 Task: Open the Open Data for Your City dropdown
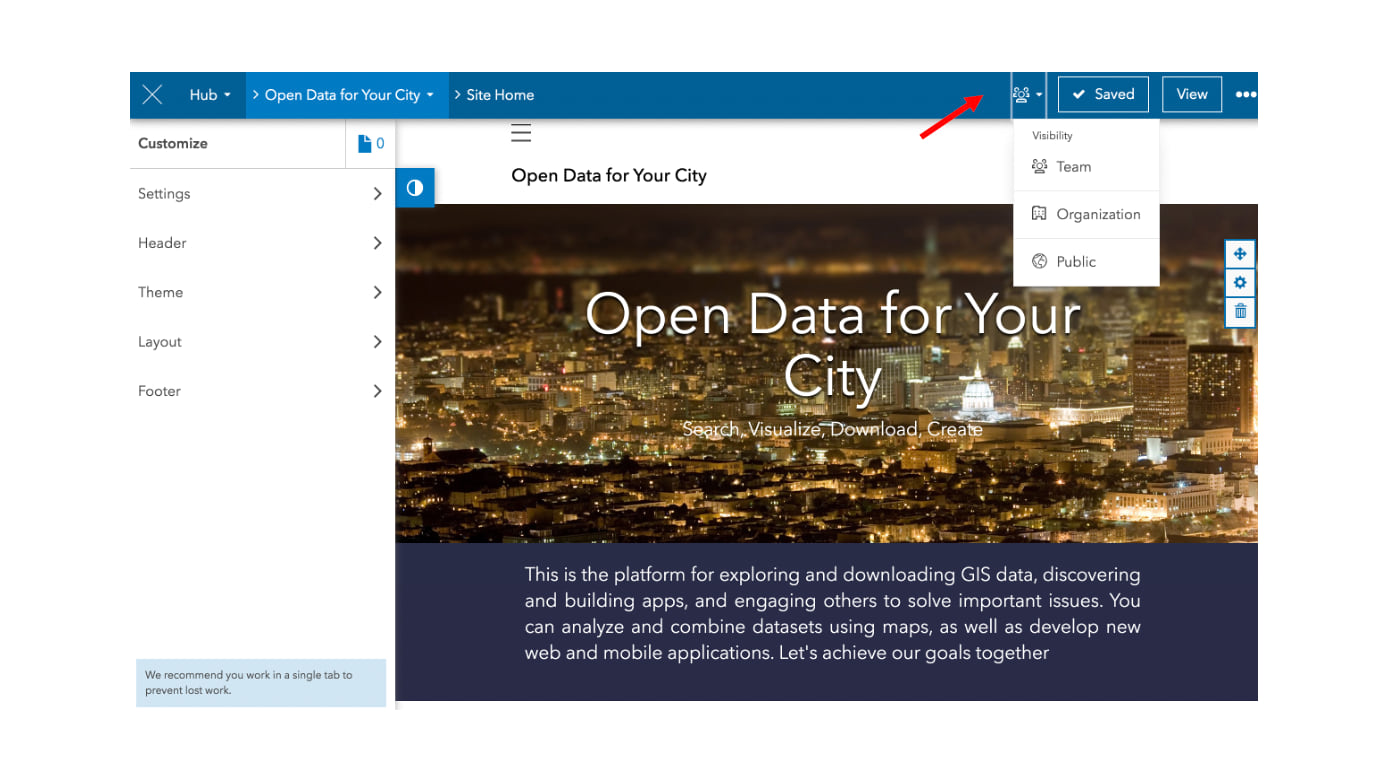pyautogui.click(x=347, y=95)
